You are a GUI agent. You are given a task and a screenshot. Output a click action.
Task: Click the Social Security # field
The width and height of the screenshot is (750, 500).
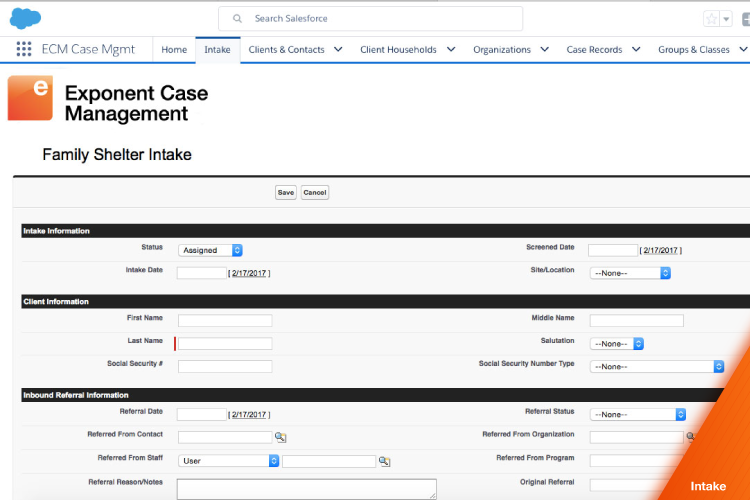(225, 367)
